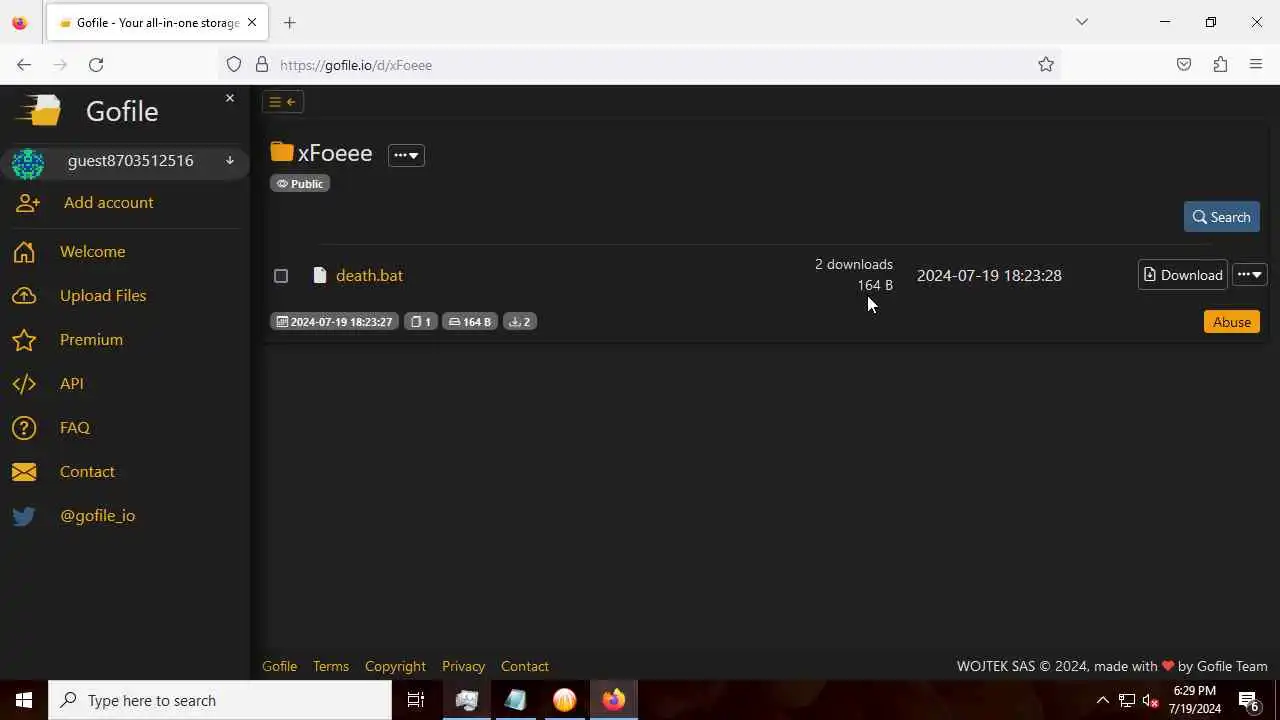This screenshot has height=720, width=1280.
Task: Click the Welcome home icon in sidebar
Action: 24,252
